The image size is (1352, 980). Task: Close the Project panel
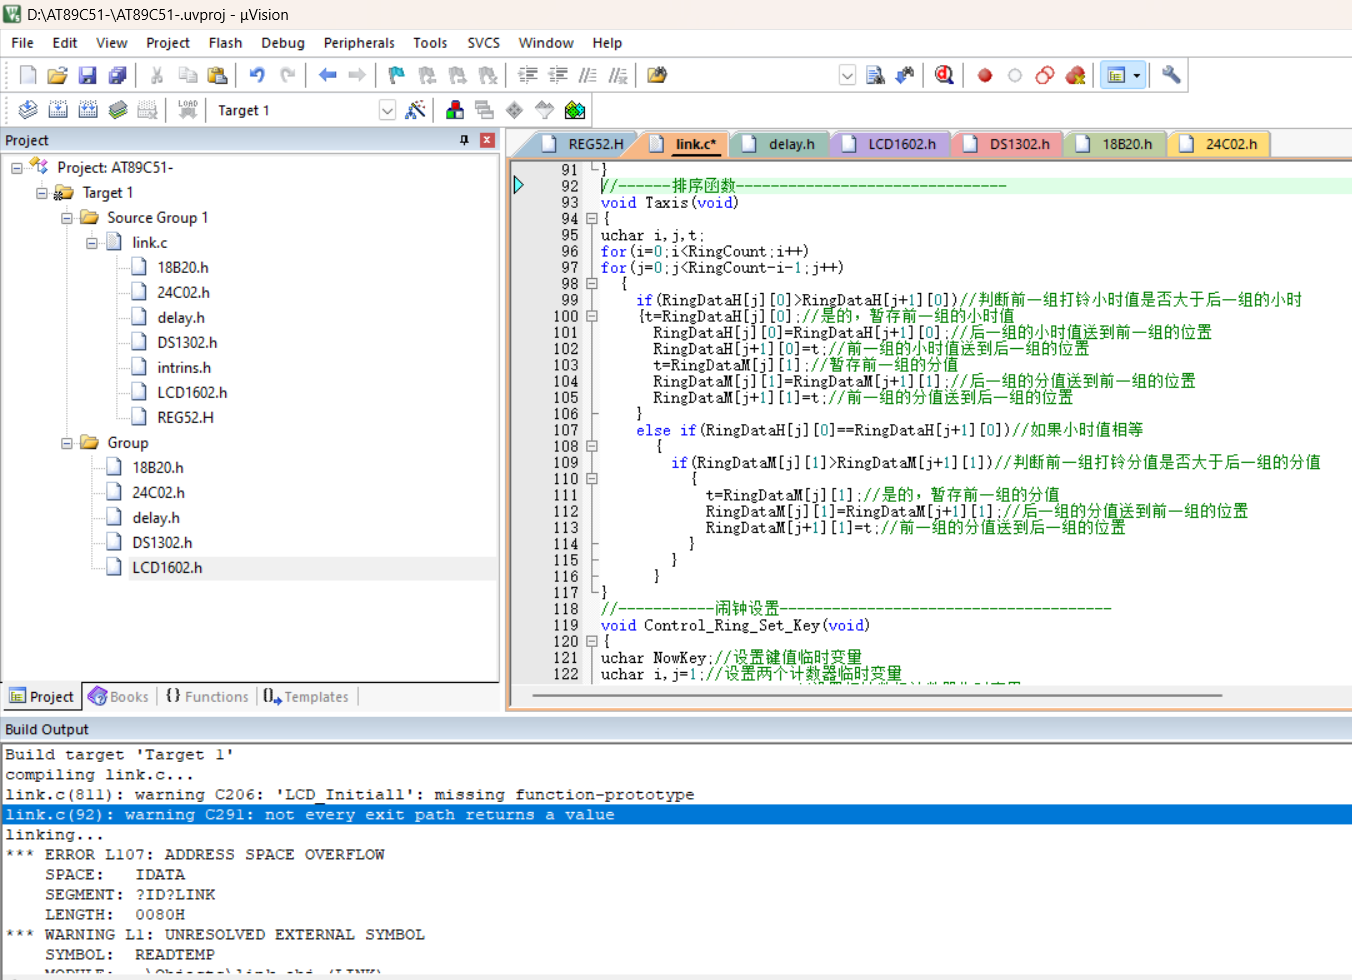pos(487,140)
